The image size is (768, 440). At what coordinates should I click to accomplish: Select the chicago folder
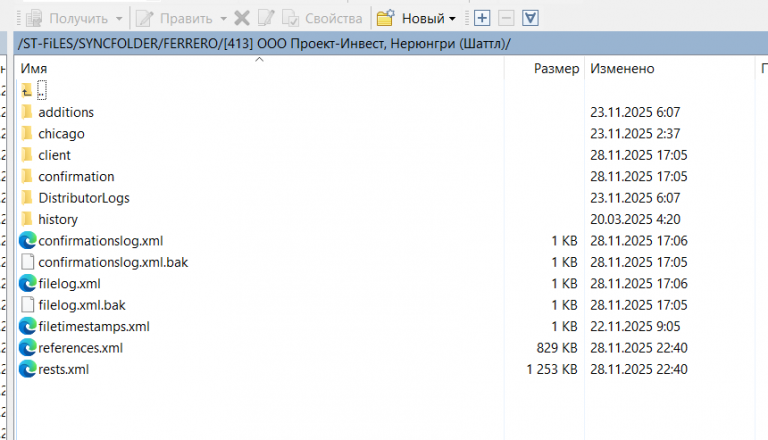tap(53, 134)
